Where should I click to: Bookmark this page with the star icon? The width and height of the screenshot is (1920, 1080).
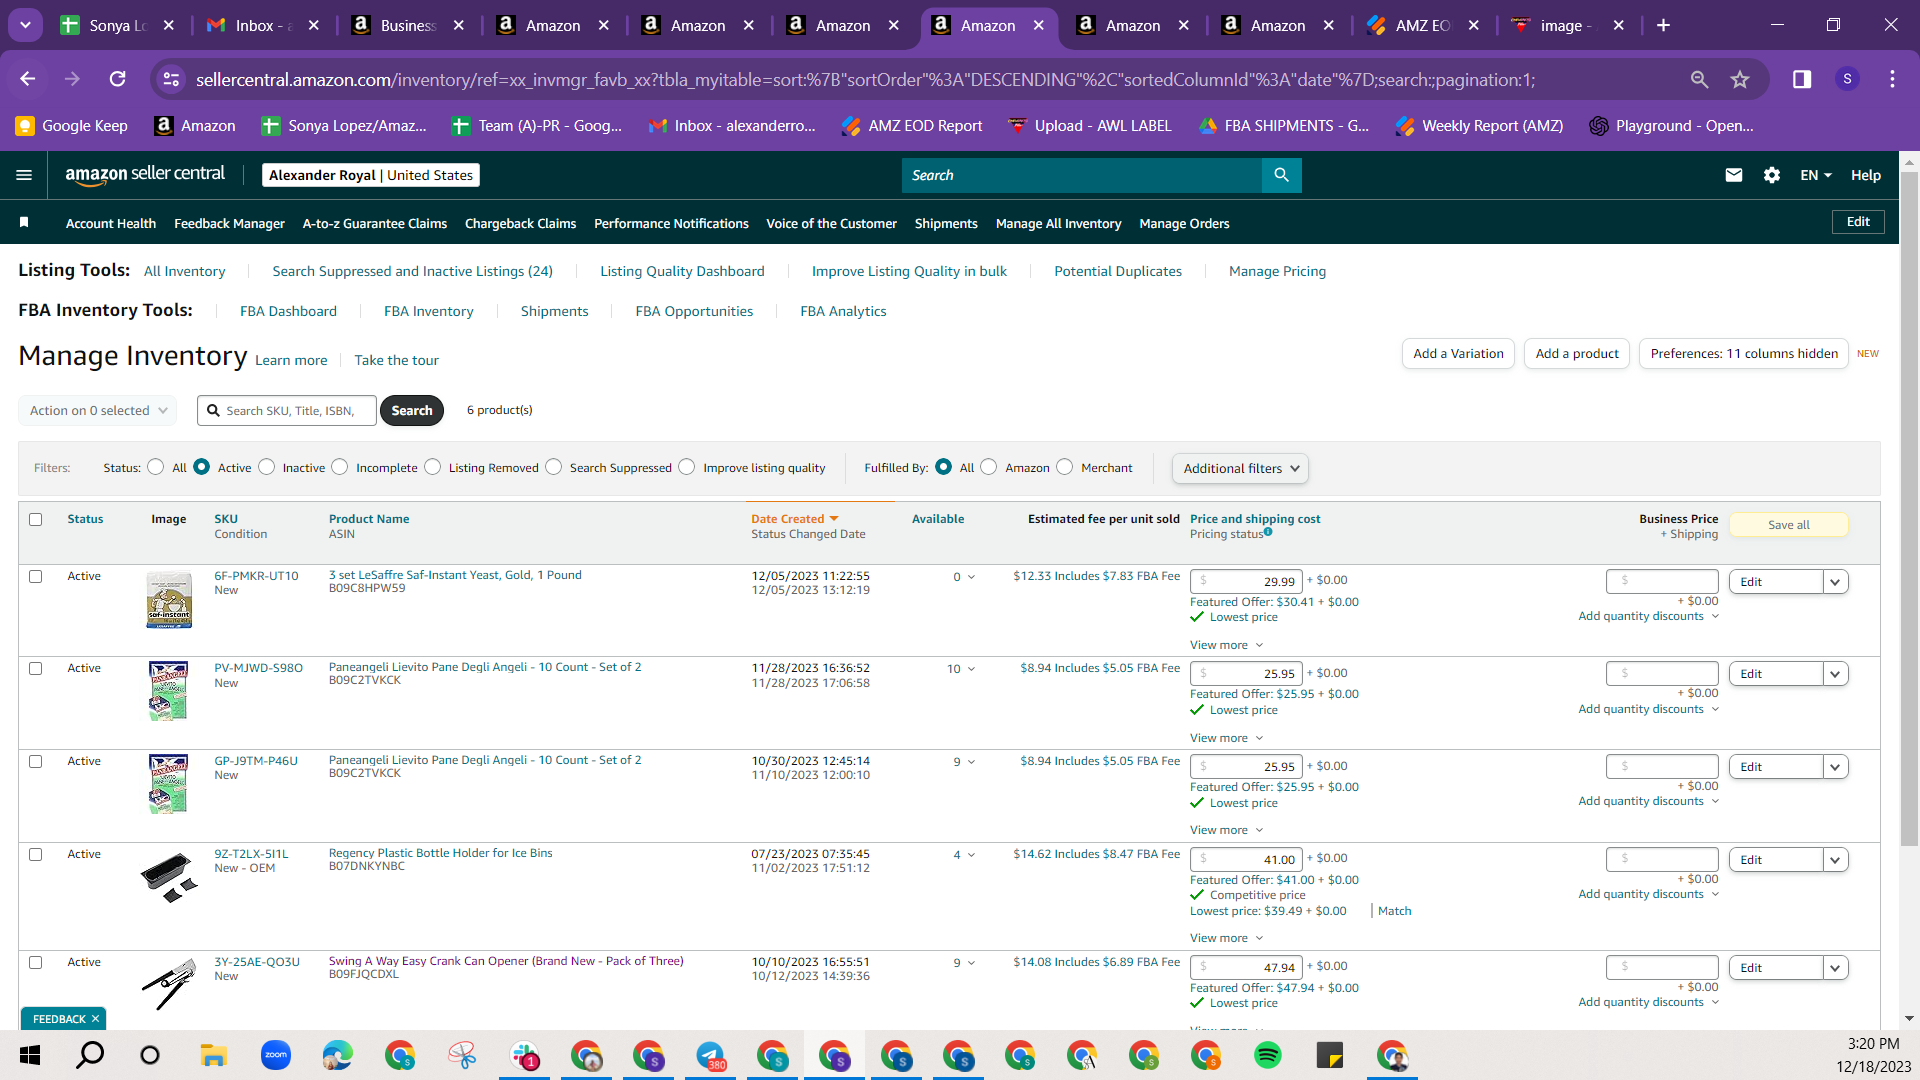point(1740,79)
